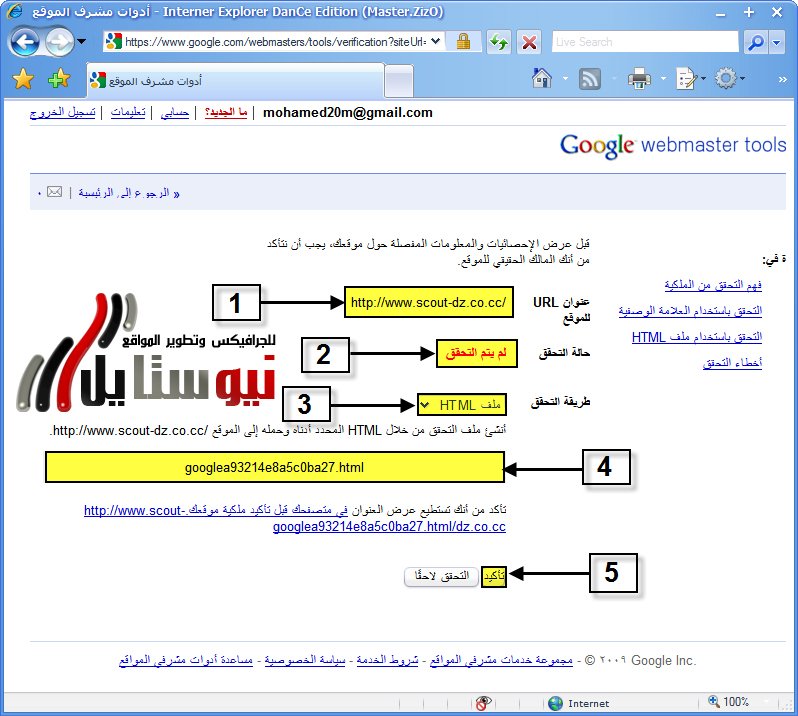
Task: Click the تأكيد verify button
Action: (494, 576)
